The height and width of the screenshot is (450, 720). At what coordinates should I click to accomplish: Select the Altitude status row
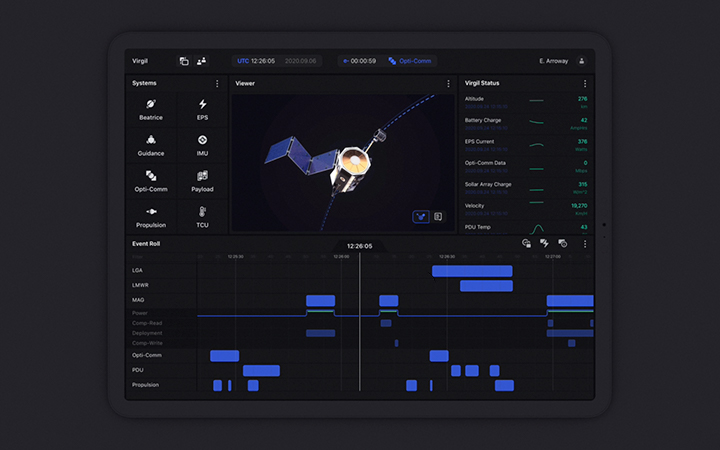[x=526, y=102]
